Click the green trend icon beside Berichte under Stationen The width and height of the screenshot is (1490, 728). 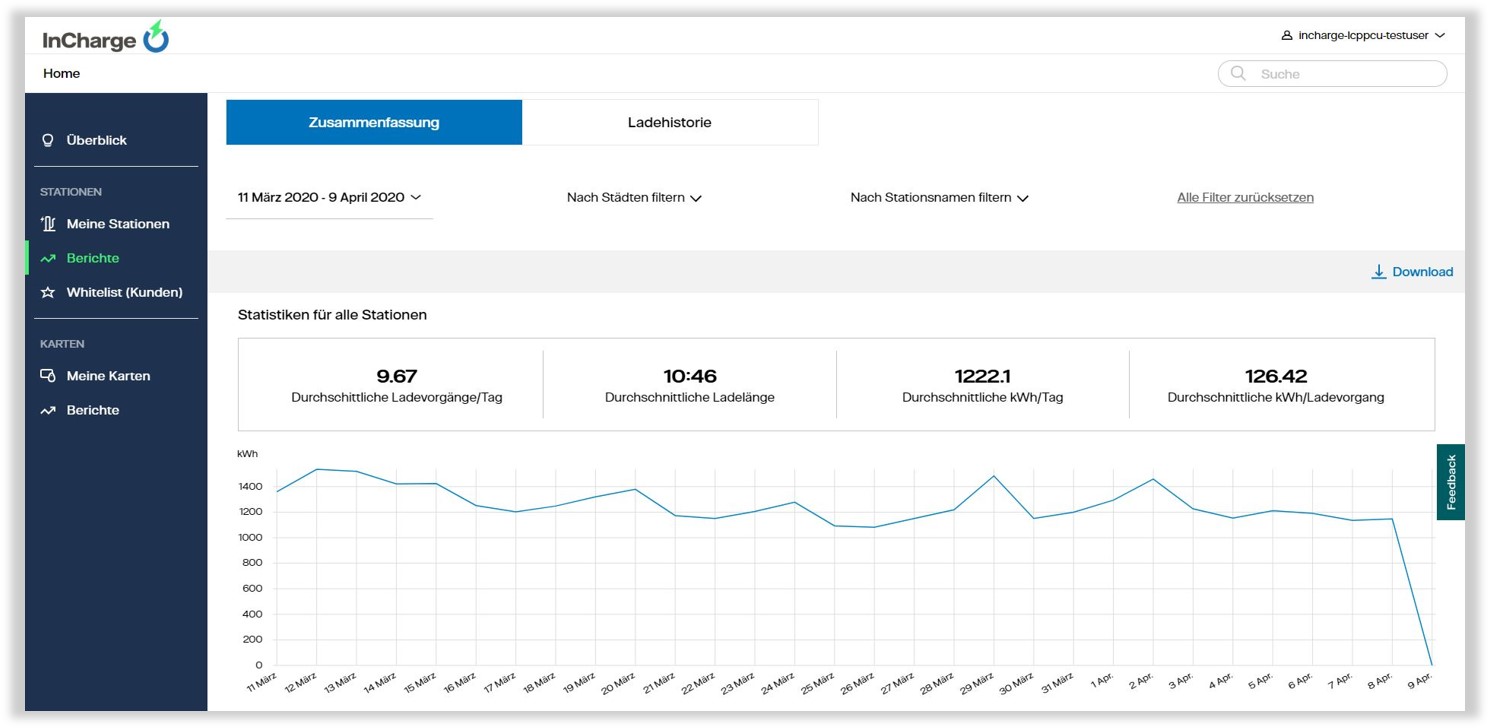point(47,259)
